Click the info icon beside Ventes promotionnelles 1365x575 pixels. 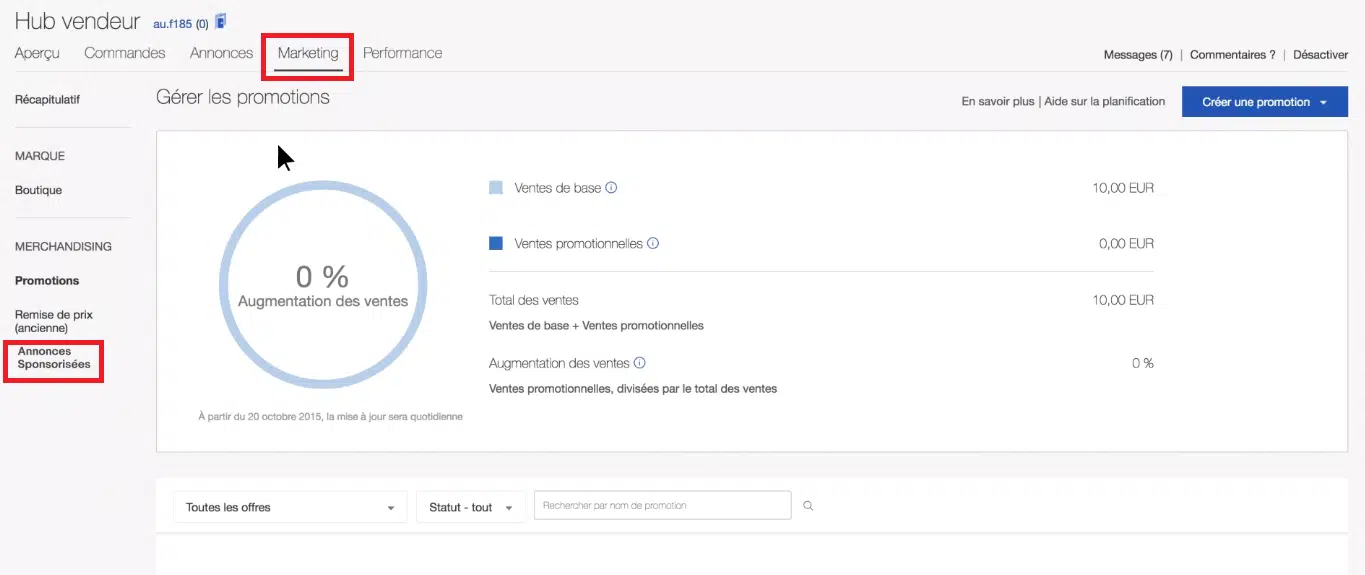point(652,243)
